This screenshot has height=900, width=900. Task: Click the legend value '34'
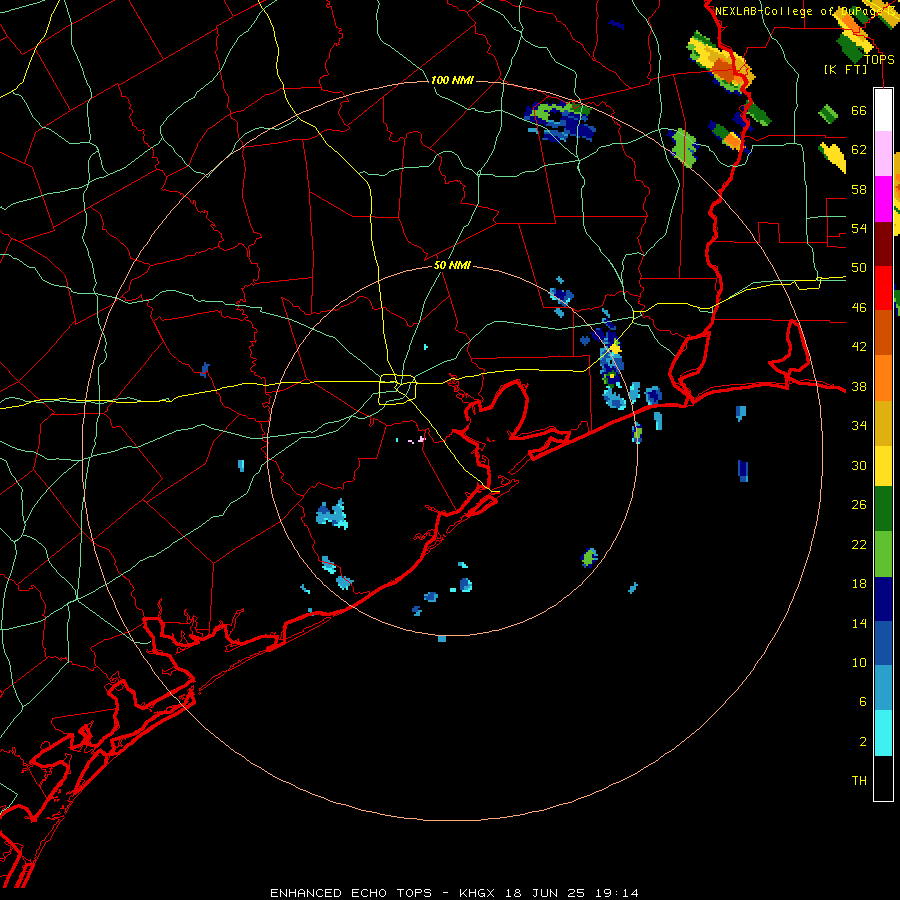click(x=859, y=426)
